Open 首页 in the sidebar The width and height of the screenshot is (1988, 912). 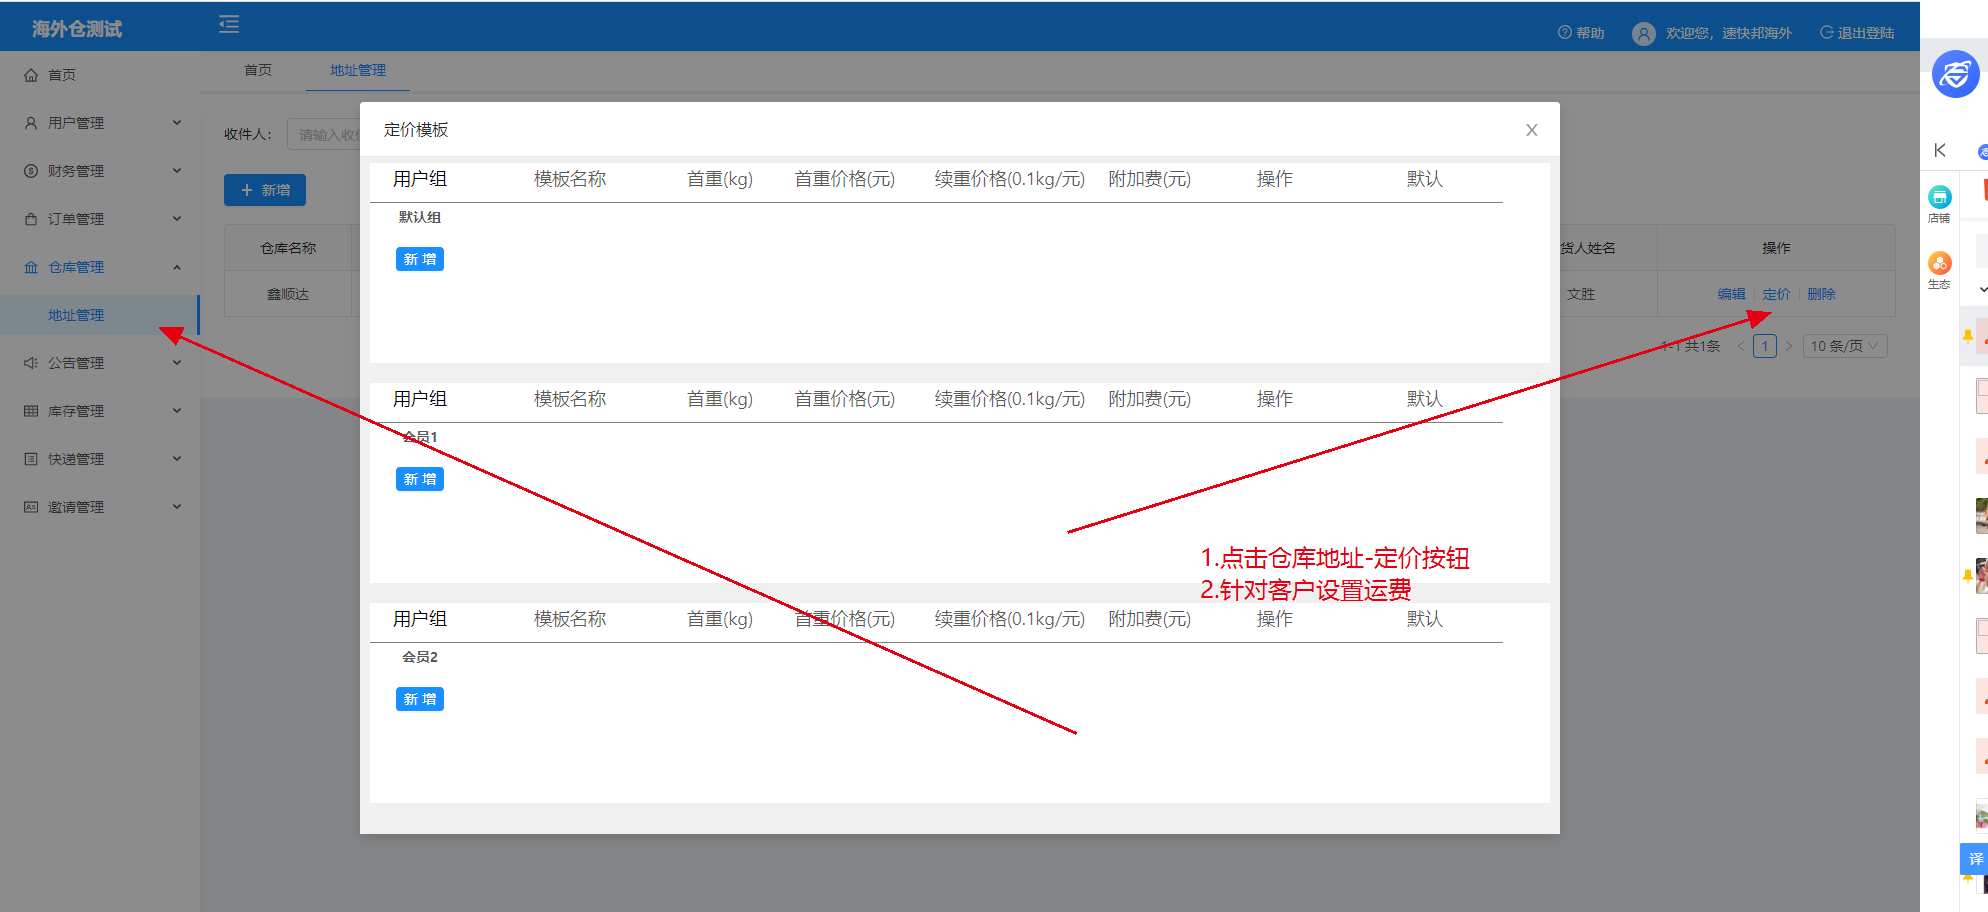(x=100, y=75)
